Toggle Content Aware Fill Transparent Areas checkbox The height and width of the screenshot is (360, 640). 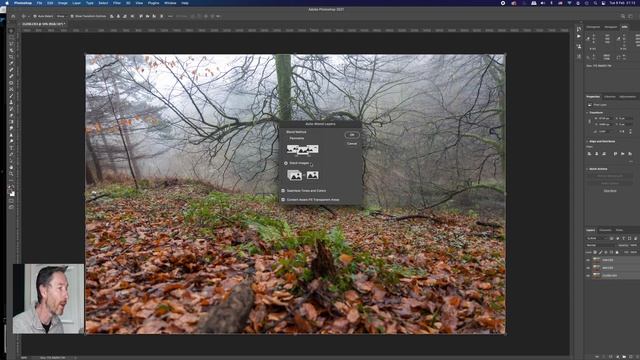pos(283,200)
